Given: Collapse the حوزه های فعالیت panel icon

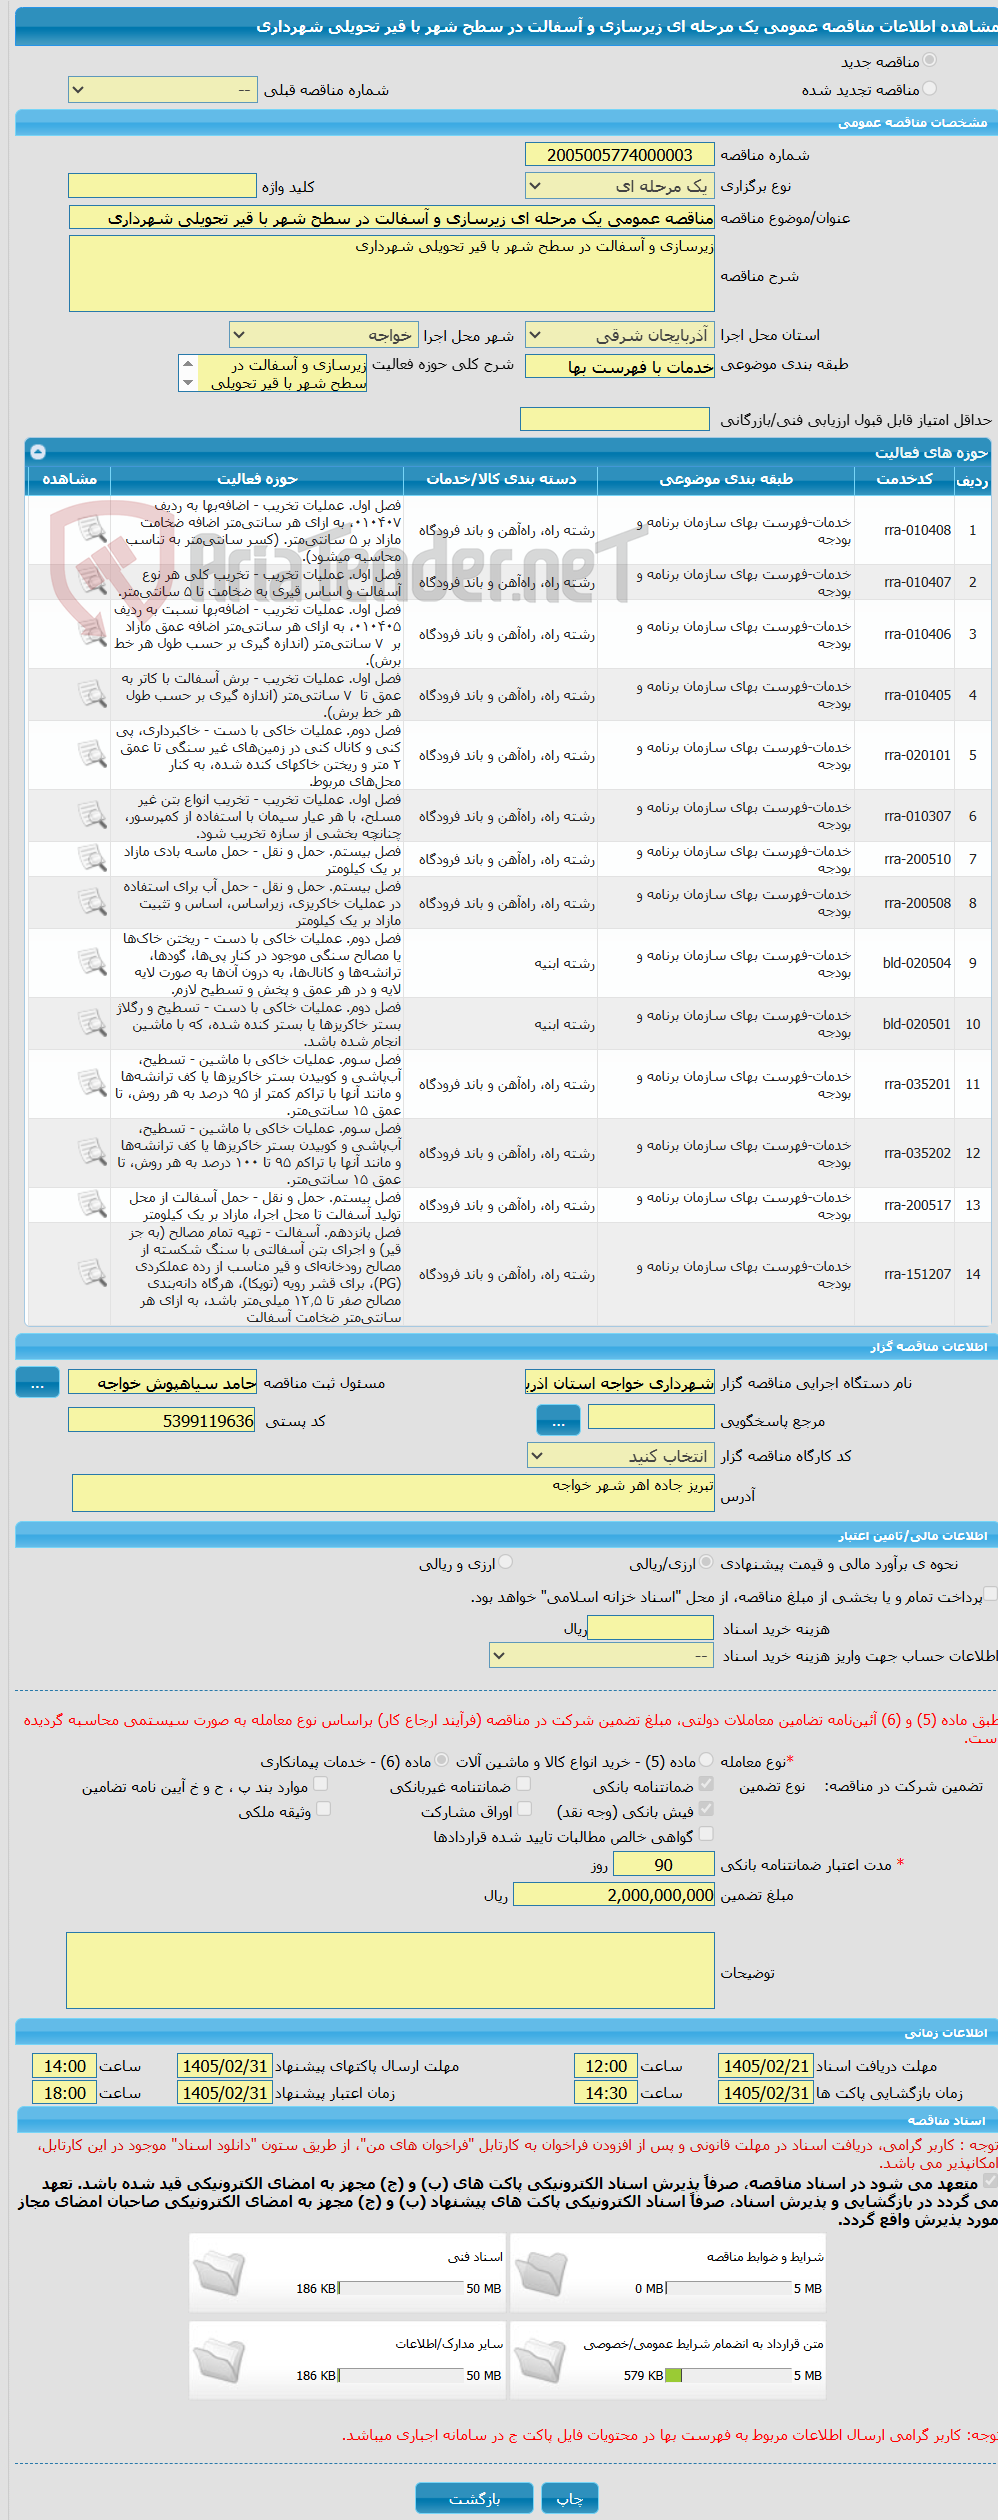Looking at the screenshot, I should pos(38,452).
